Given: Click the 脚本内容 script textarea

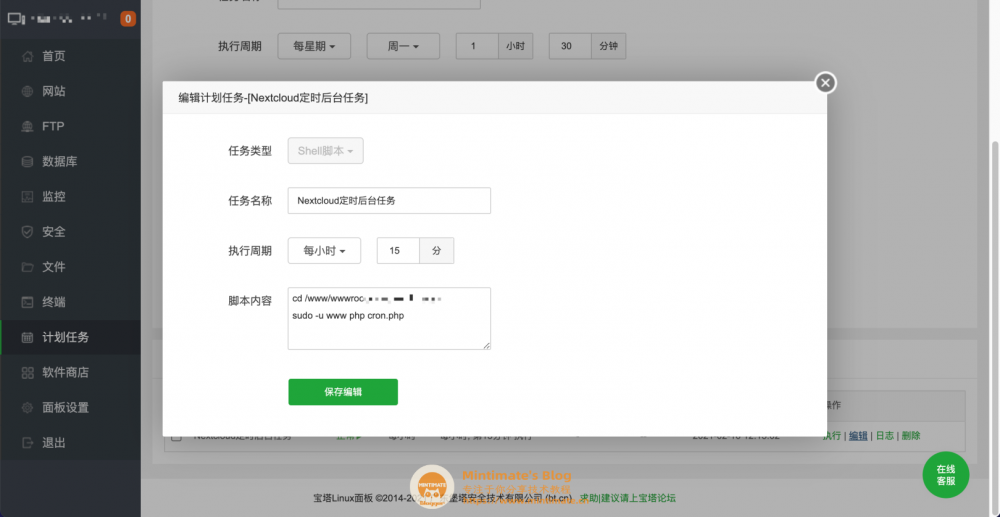Looking at the screenshot, I should click(x=389, y=318).
